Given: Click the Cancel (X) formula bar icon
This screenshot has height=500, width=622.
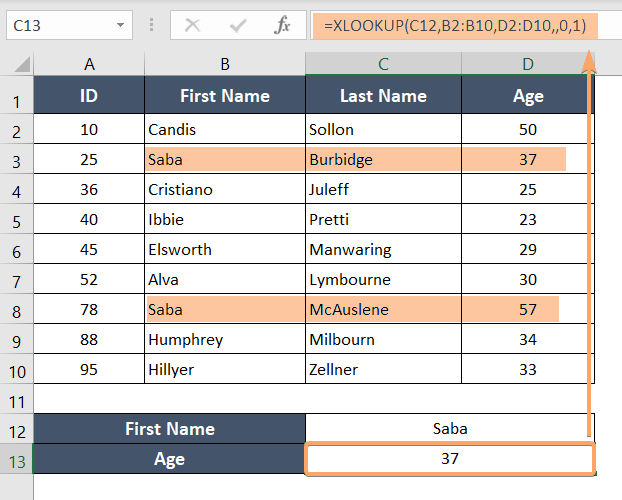Looking at the screenshot, I should 192,25.
